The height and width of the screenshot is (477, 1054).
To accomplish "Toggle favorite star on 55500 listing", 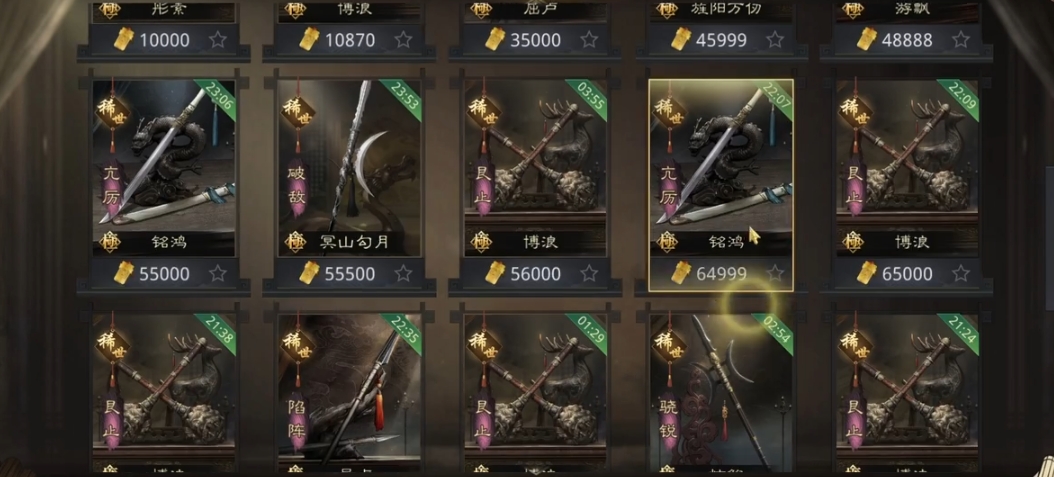I will point(403,273).
